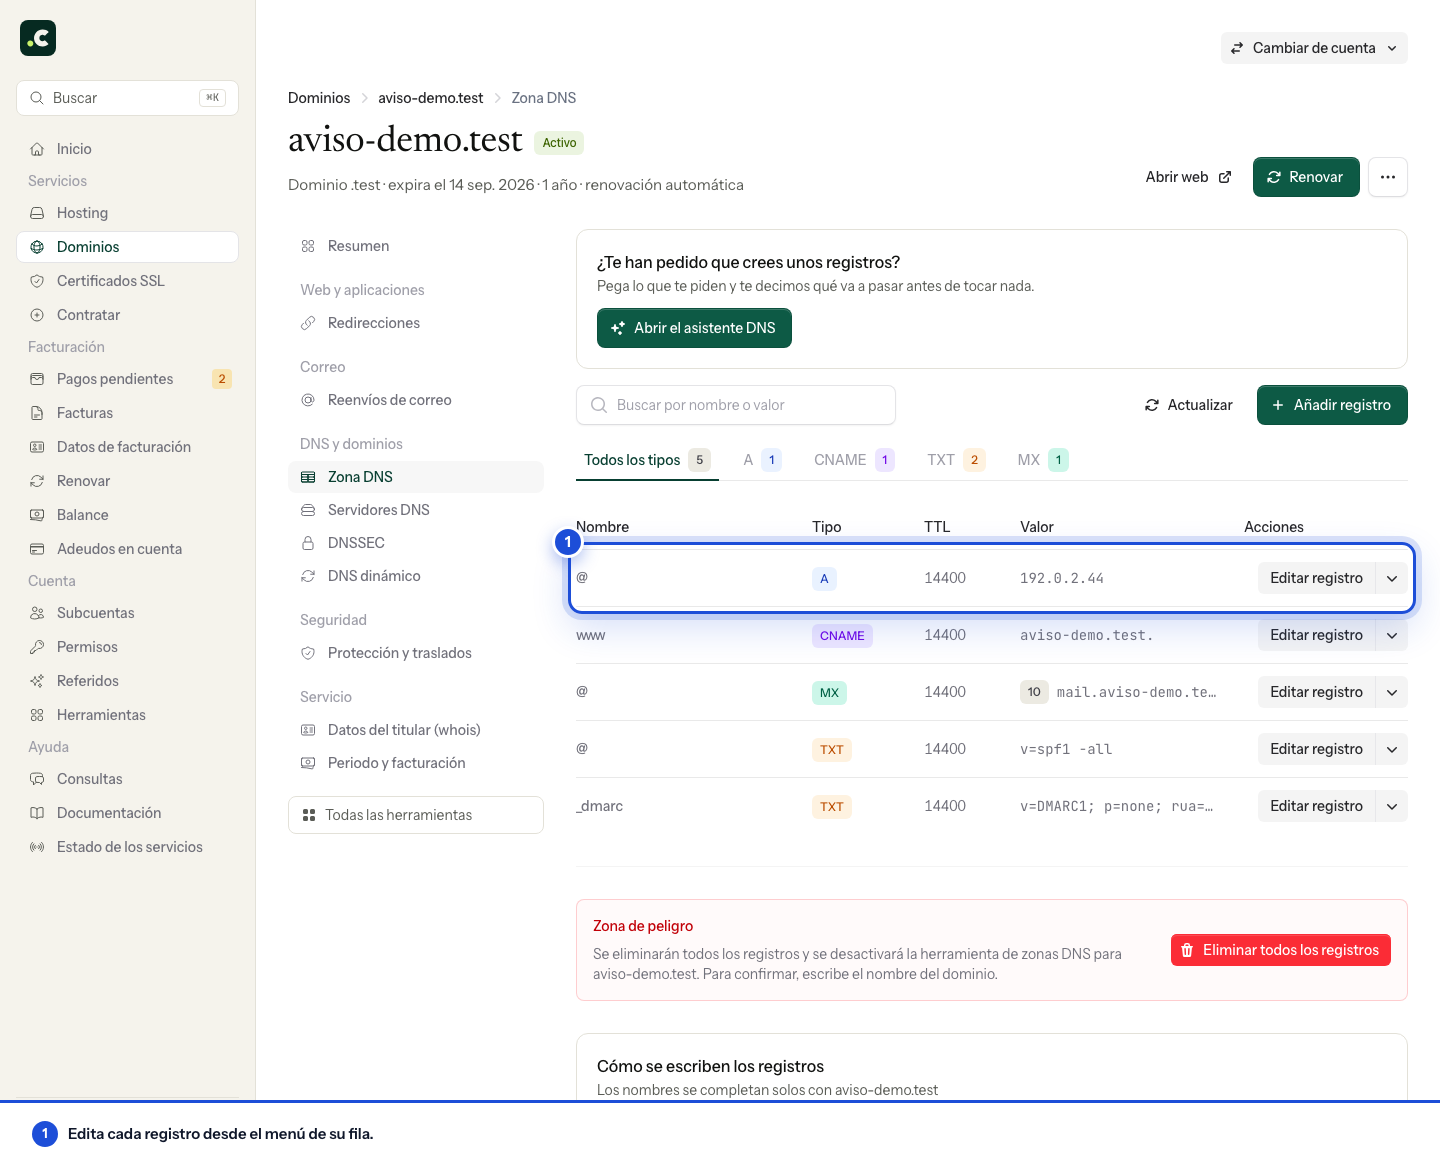
Task: Click the Activo status badge
Action: tap(559, 143)
